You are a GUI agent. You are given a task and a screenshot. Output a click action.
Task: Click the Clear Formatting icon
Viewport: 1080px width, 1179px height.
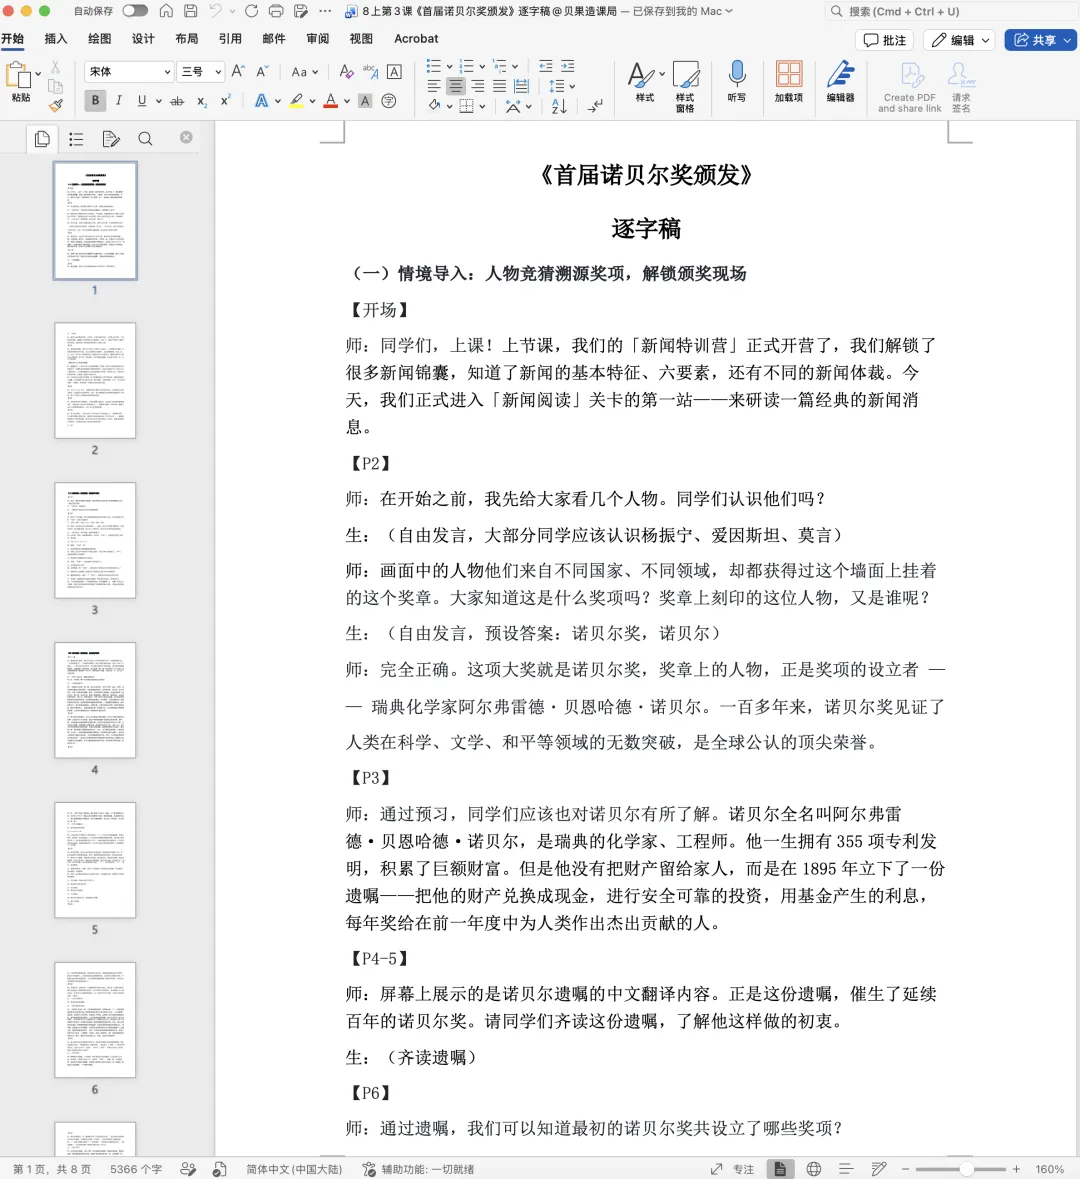point(346,71)
